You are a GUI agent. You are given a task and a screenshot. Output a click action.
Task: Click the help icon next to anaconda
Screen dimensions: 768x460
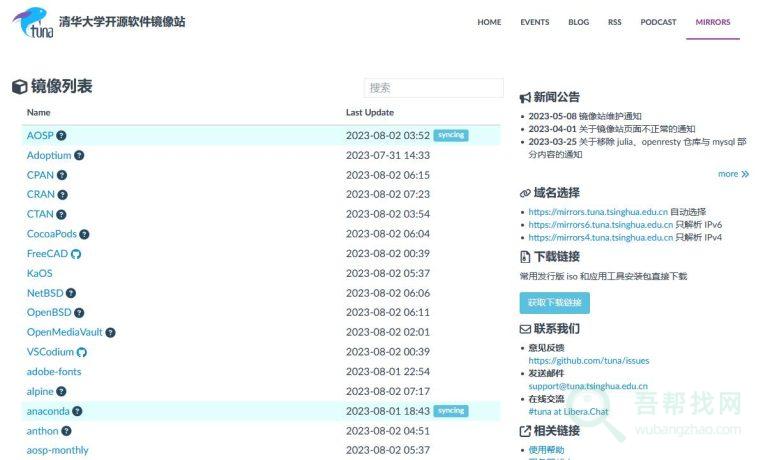pos(77,411)
